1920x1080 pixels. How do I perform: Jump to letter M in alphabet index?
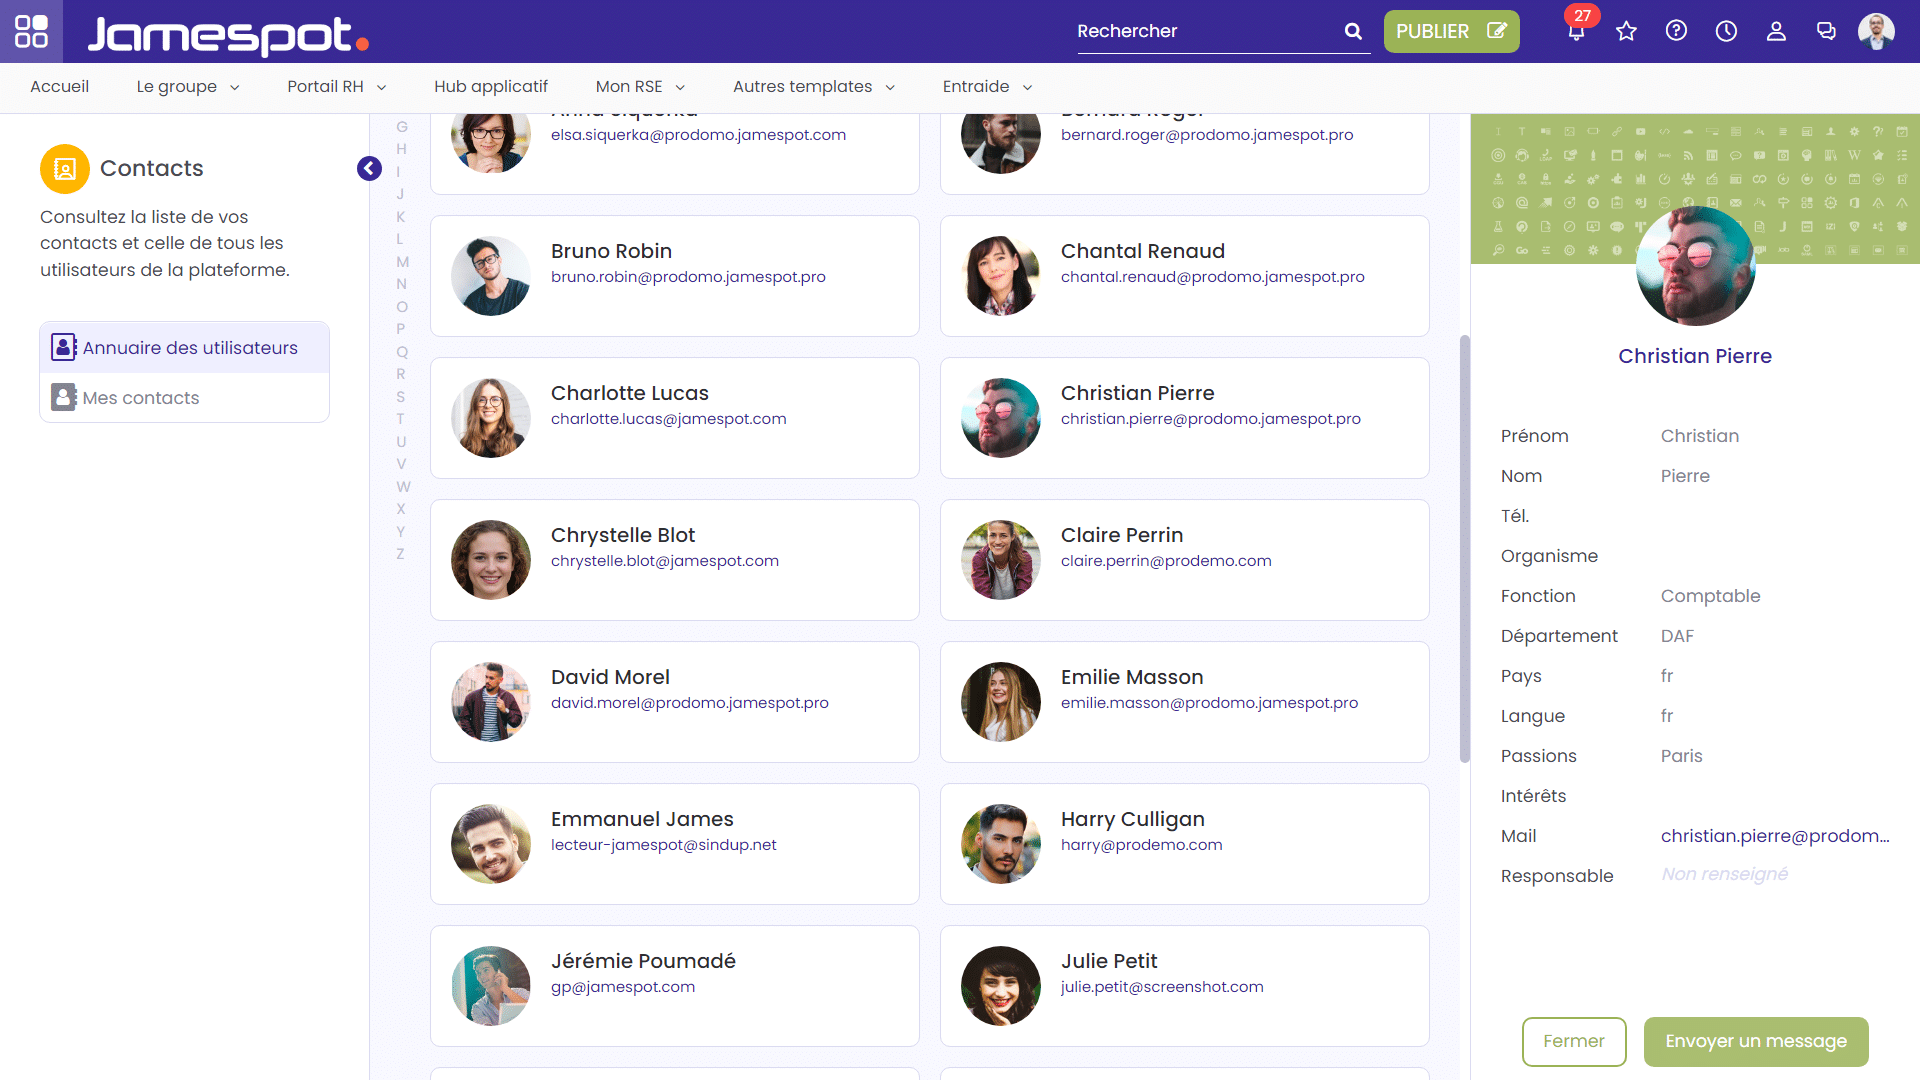tap(402, 262)
